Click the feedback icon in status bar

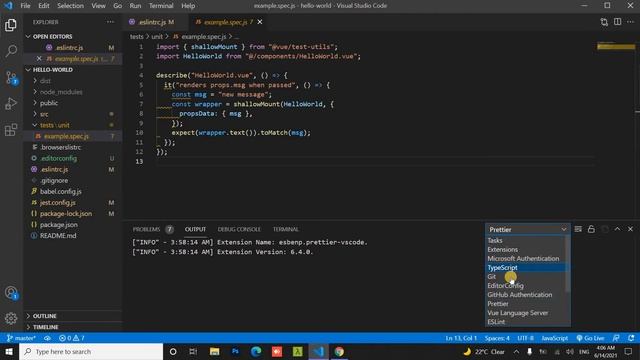(x=616, y=338)
